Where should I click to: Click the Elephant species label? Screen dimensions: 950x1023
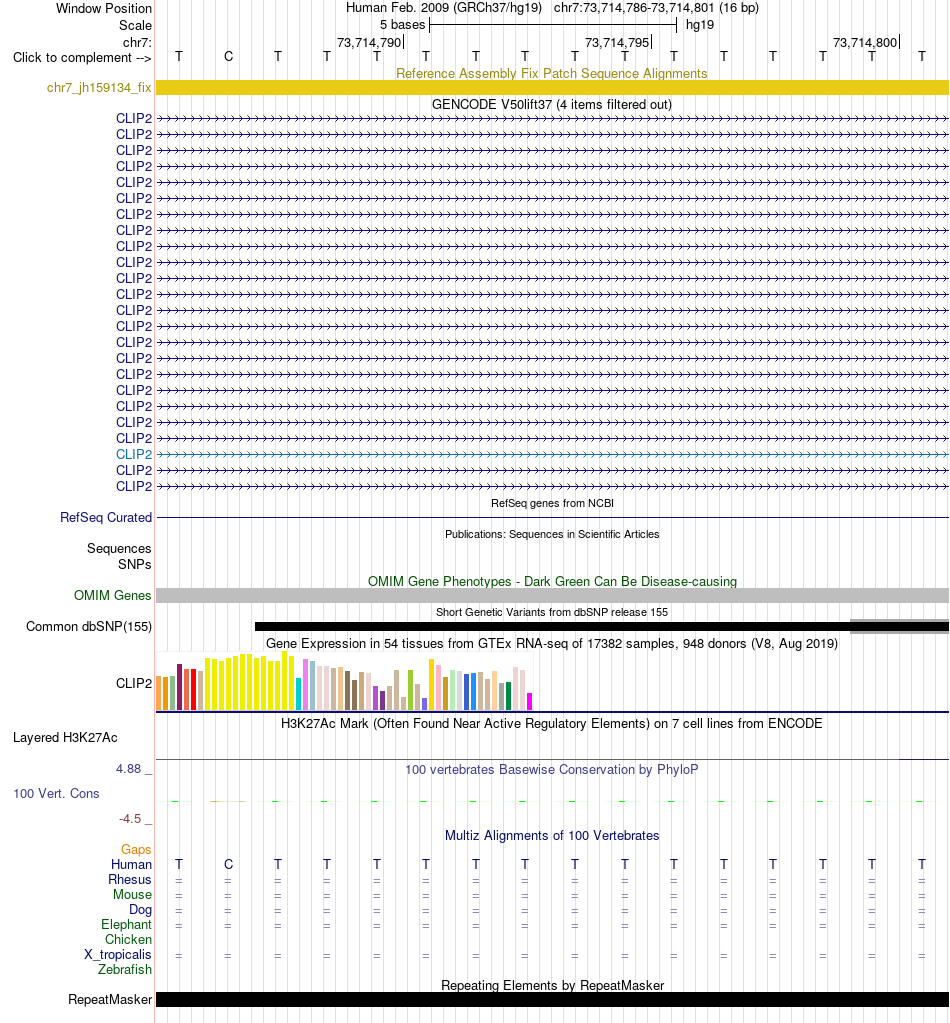127,924
